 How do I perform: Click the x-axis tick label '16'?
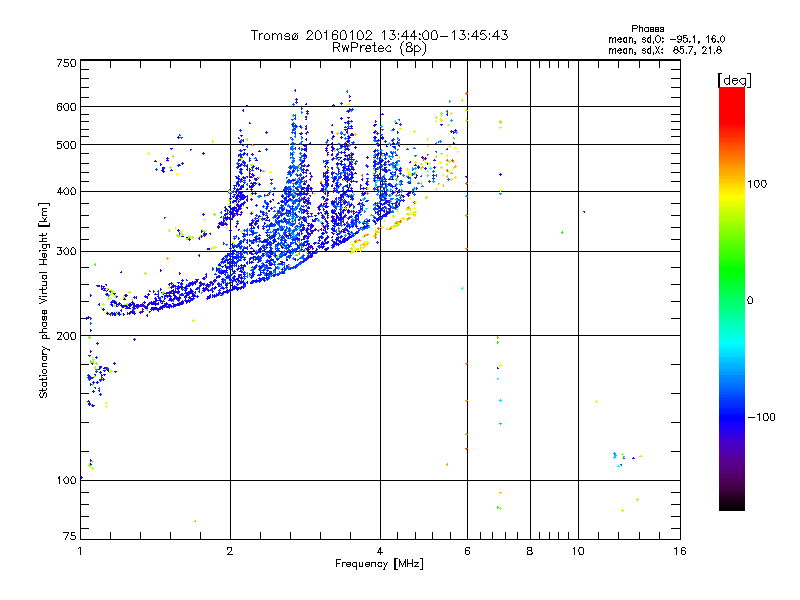pos(680,551)
